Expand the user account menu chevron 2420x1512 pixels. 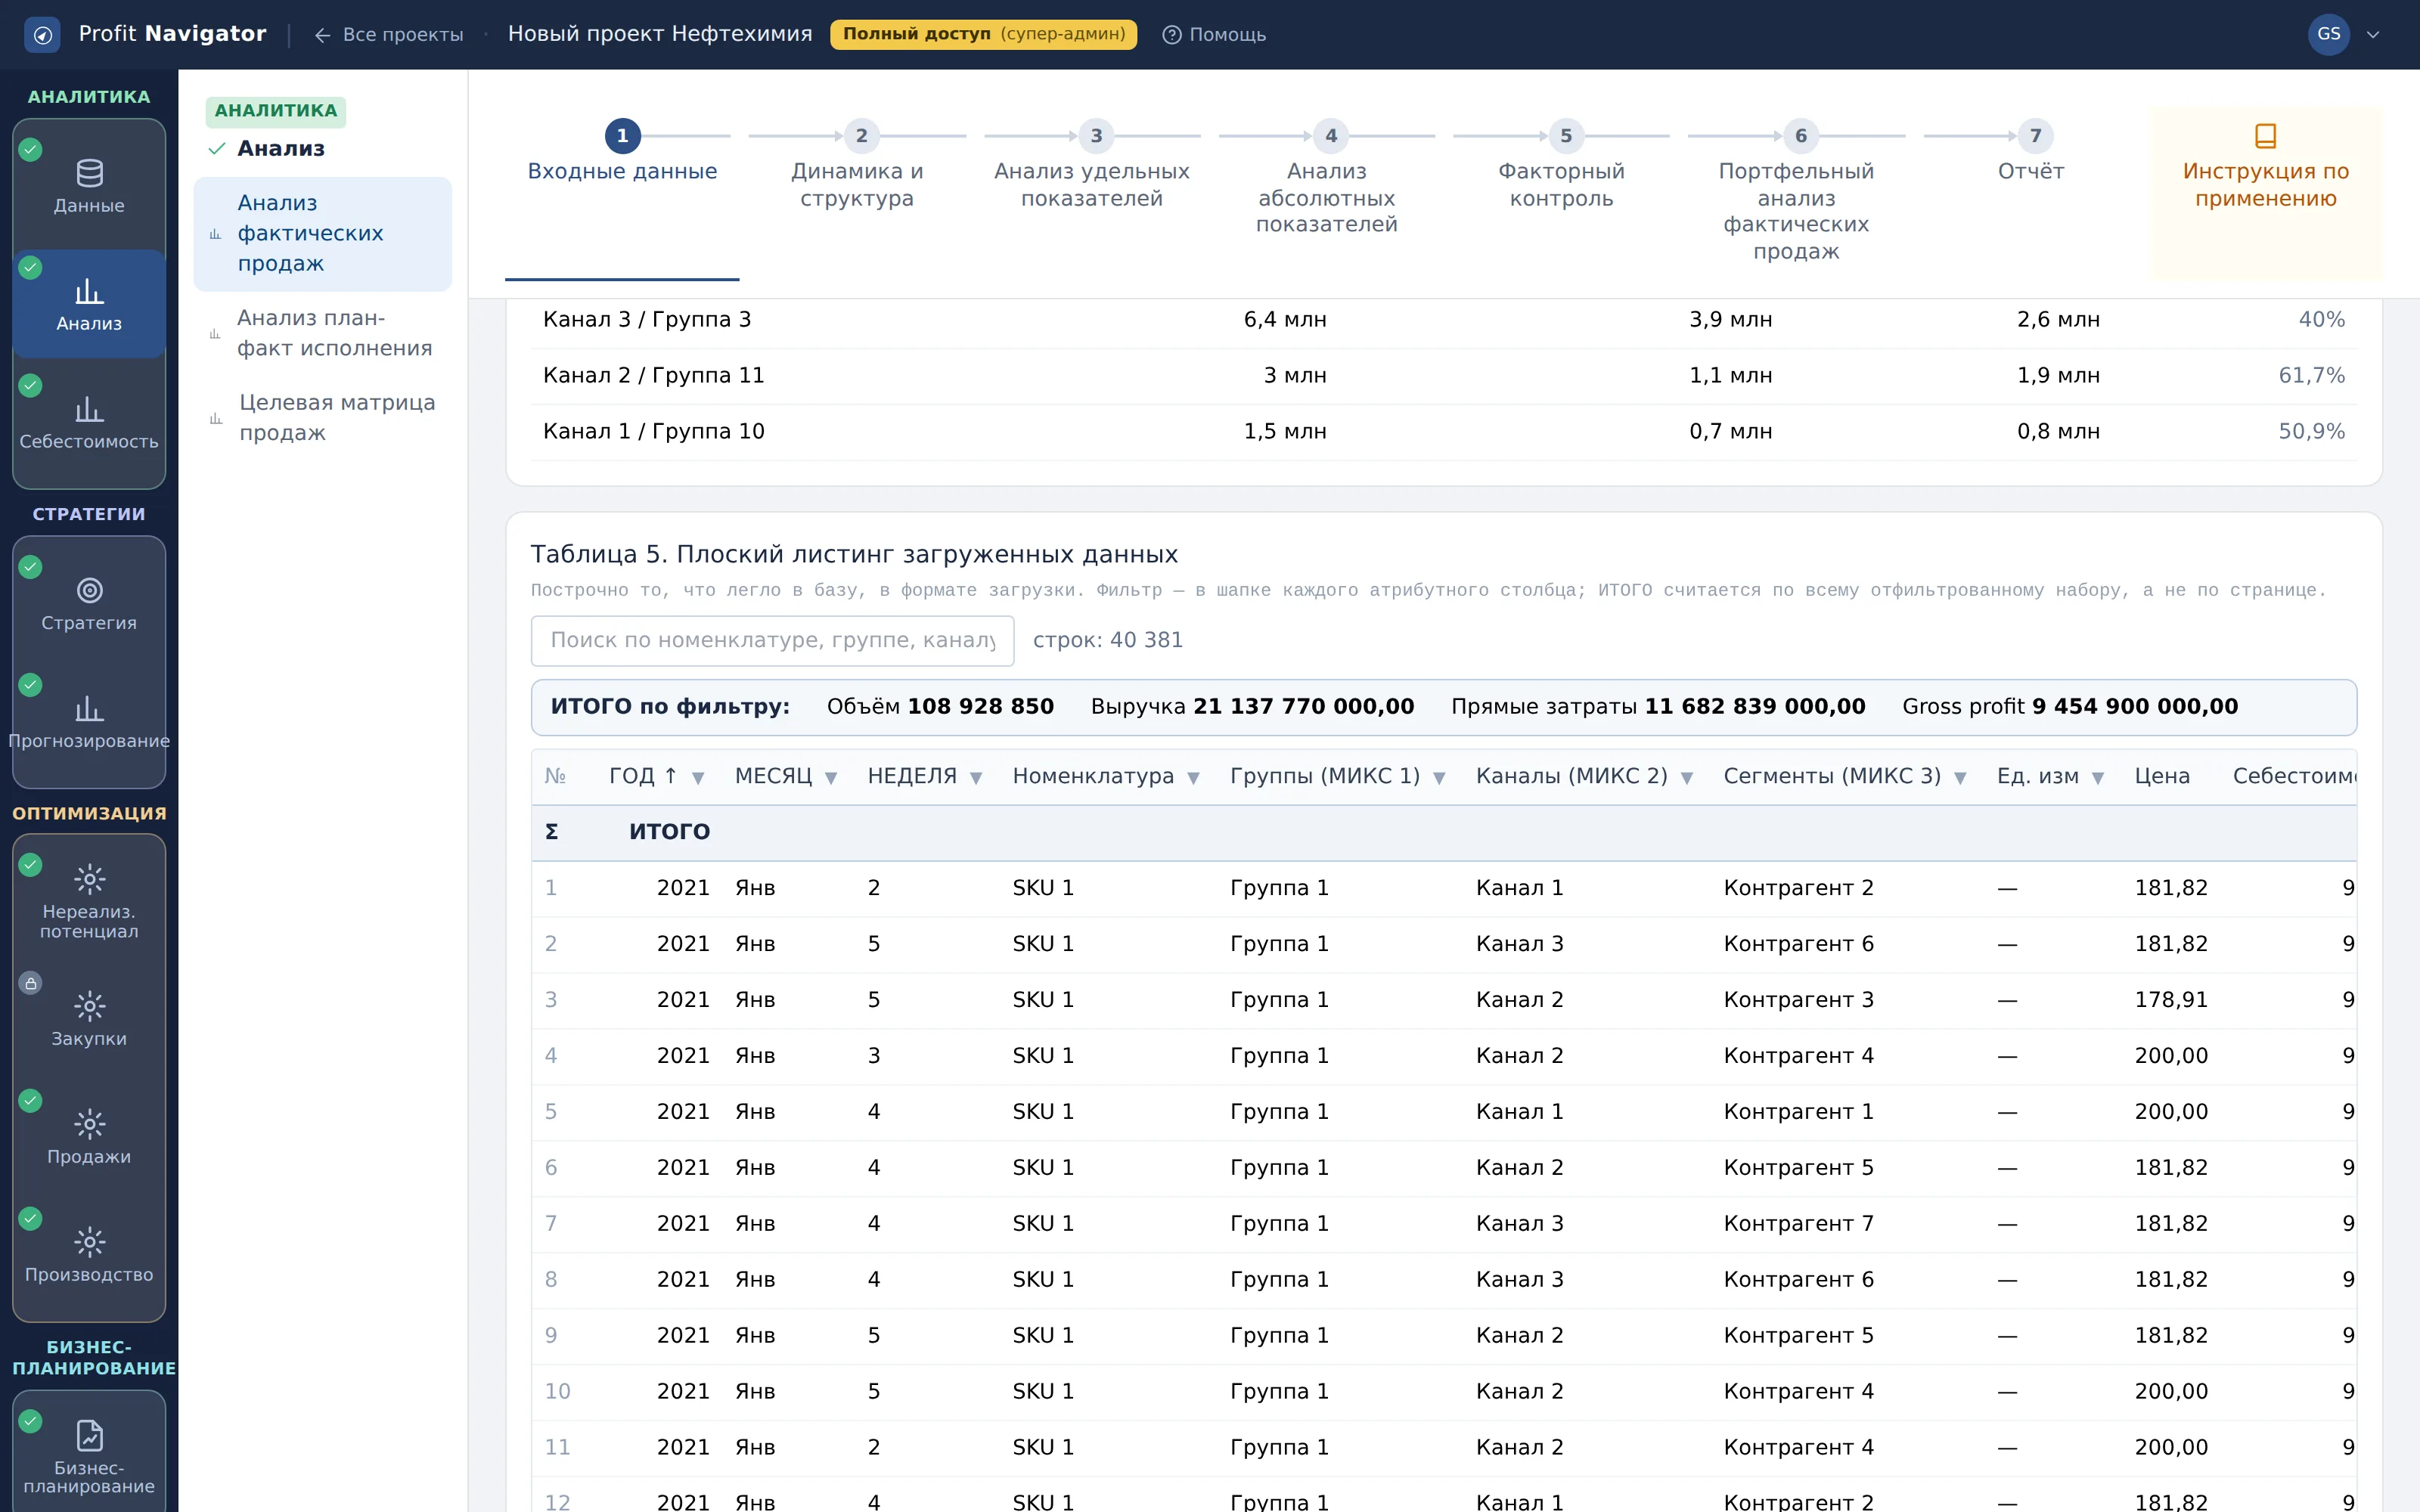[x=2373, y=35]
